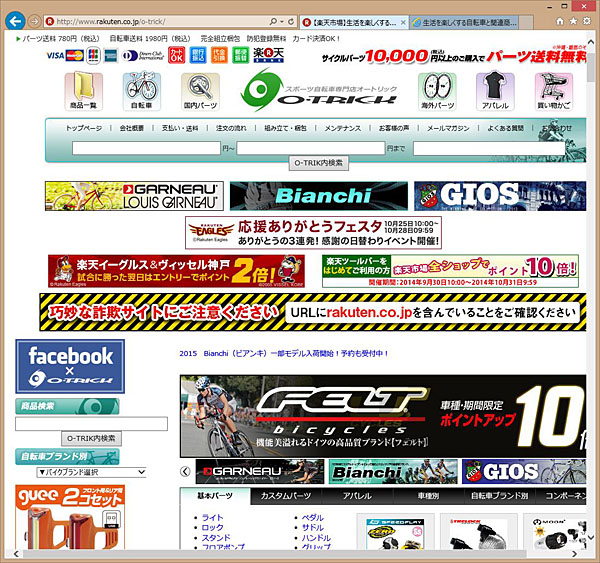The height and width of the screenshot is (563, 600).
Task: Open メンテナンス in the nav bar
Action: point(342,128)
